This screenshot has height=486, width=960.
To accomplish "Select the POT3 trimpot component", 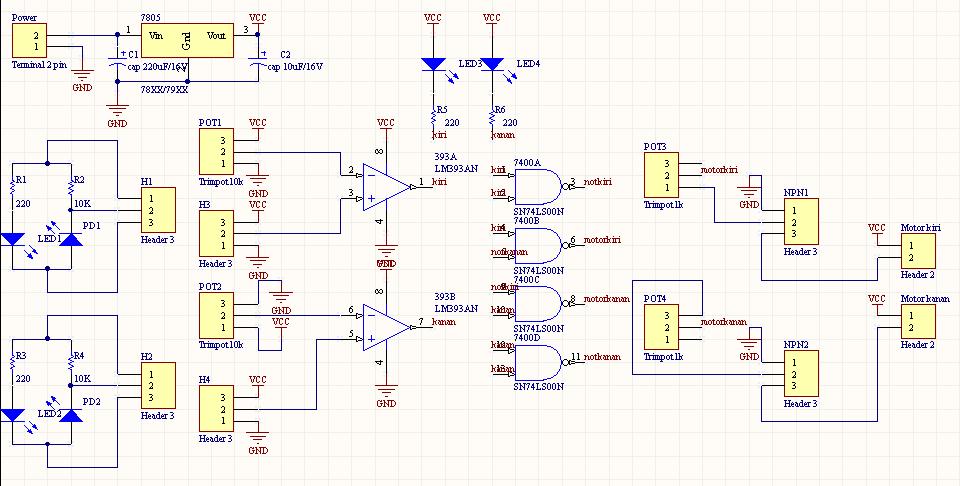I will click(661, 176).
